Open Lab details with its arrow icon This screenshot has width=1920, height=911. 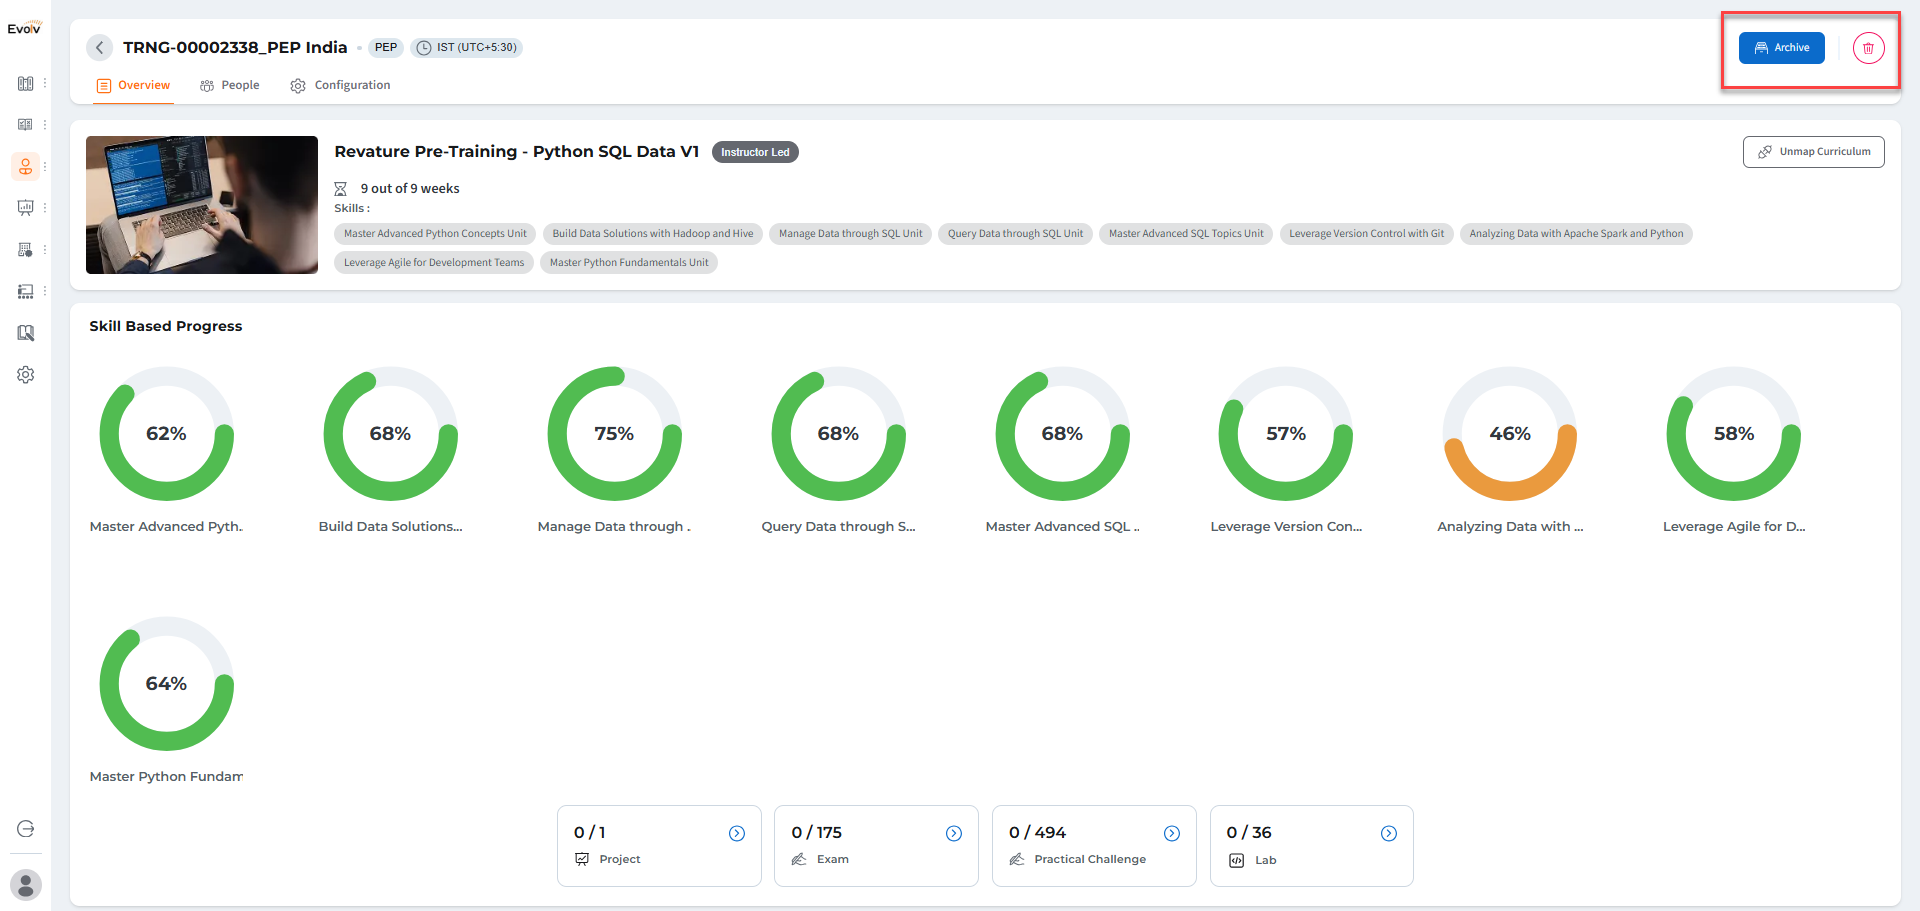1389,834
